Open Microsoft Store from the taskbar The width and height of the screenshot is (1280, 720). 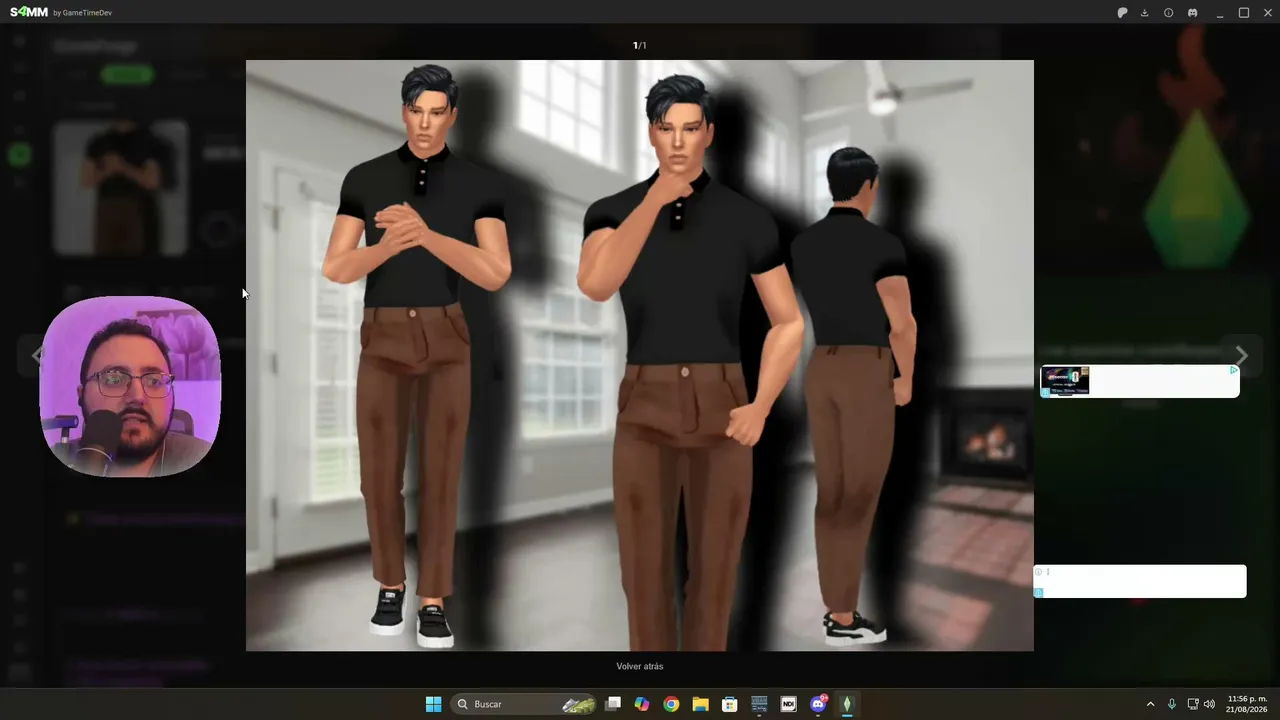pos(730,704)
